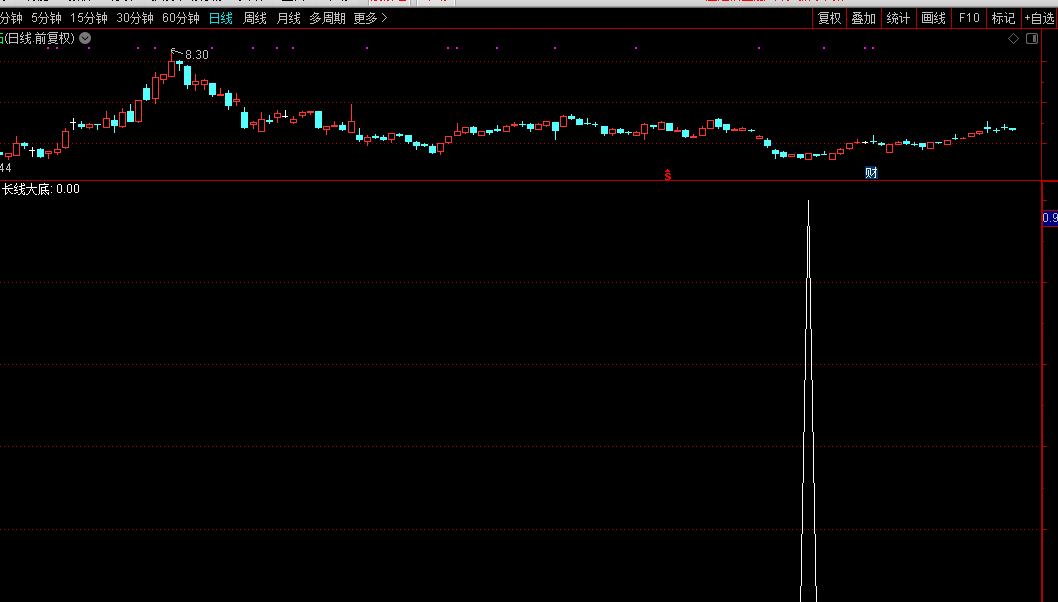Click the diamond icon above the chart
This screenshot has width=1058, height=602.
point(1013,38)
